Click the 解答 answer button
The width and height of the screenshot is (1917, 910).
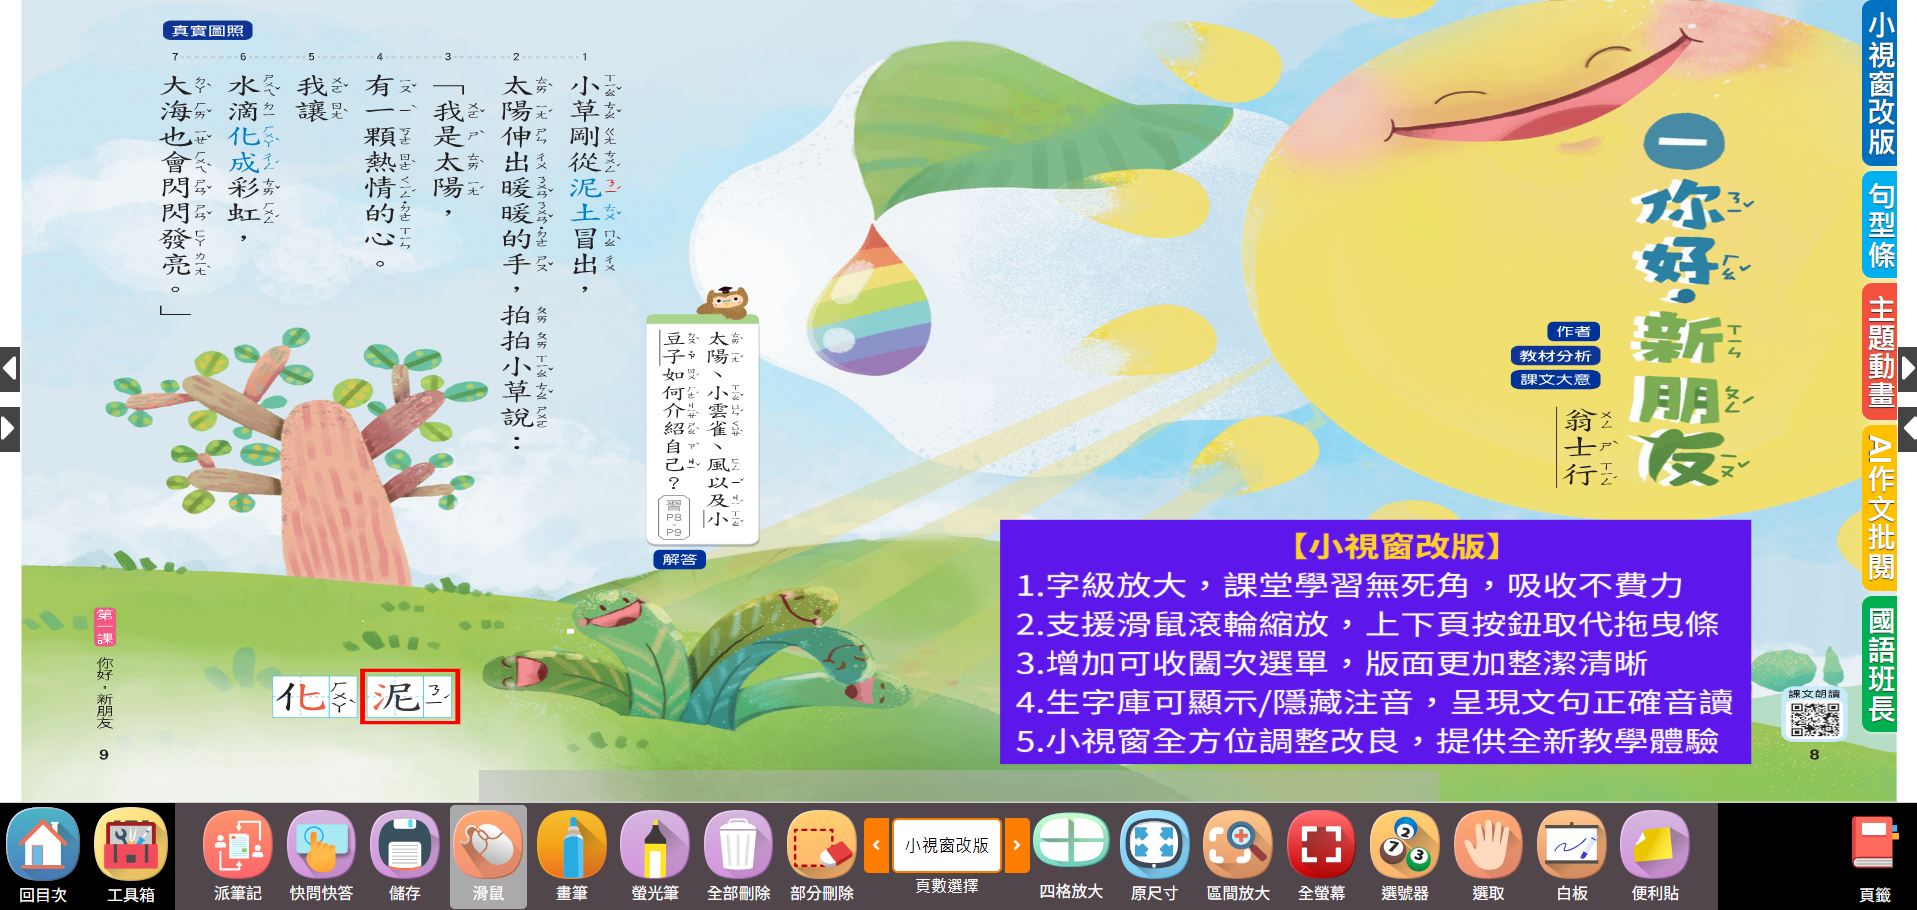(679, 560)
